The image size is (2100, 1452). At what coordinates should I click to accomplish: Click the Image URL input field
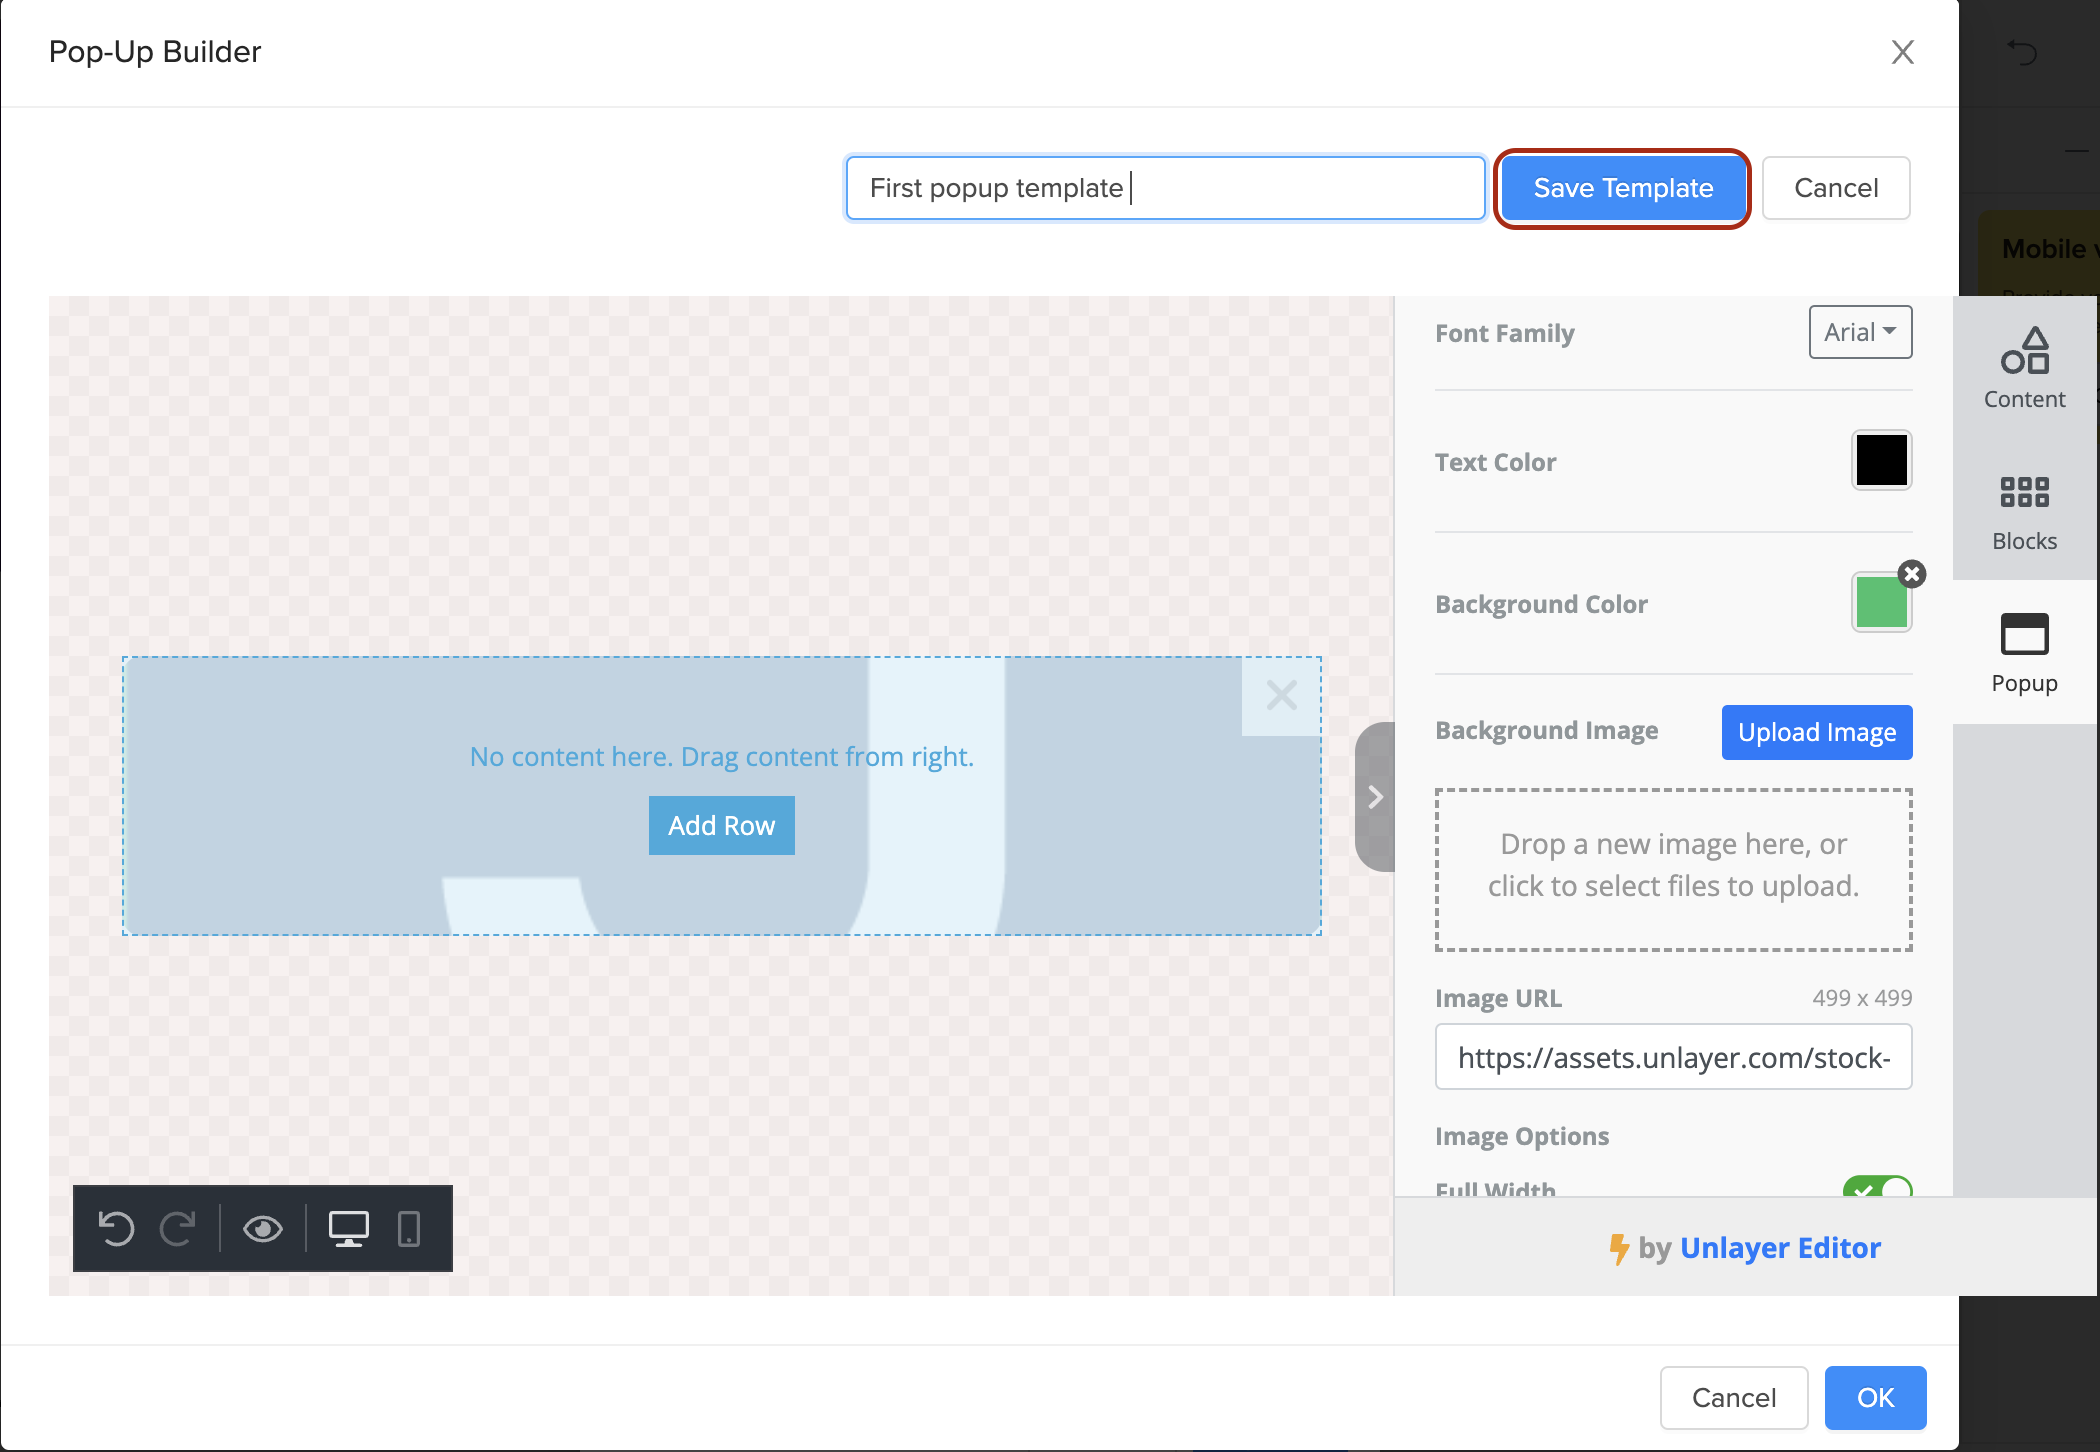click(1673, 1057)
